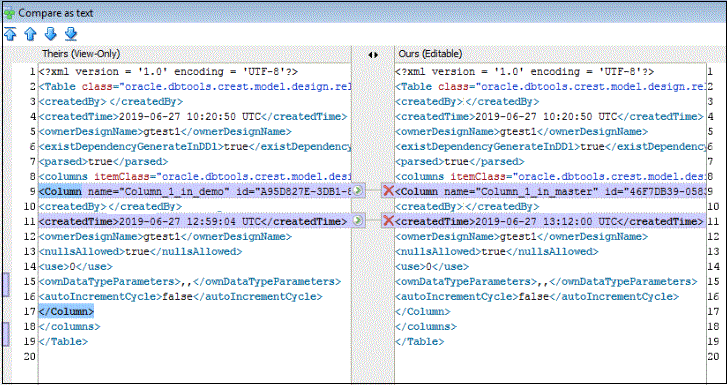Click the Table class line in Theirs
This screenshot has width=727, height=385.
coord(195,87)
